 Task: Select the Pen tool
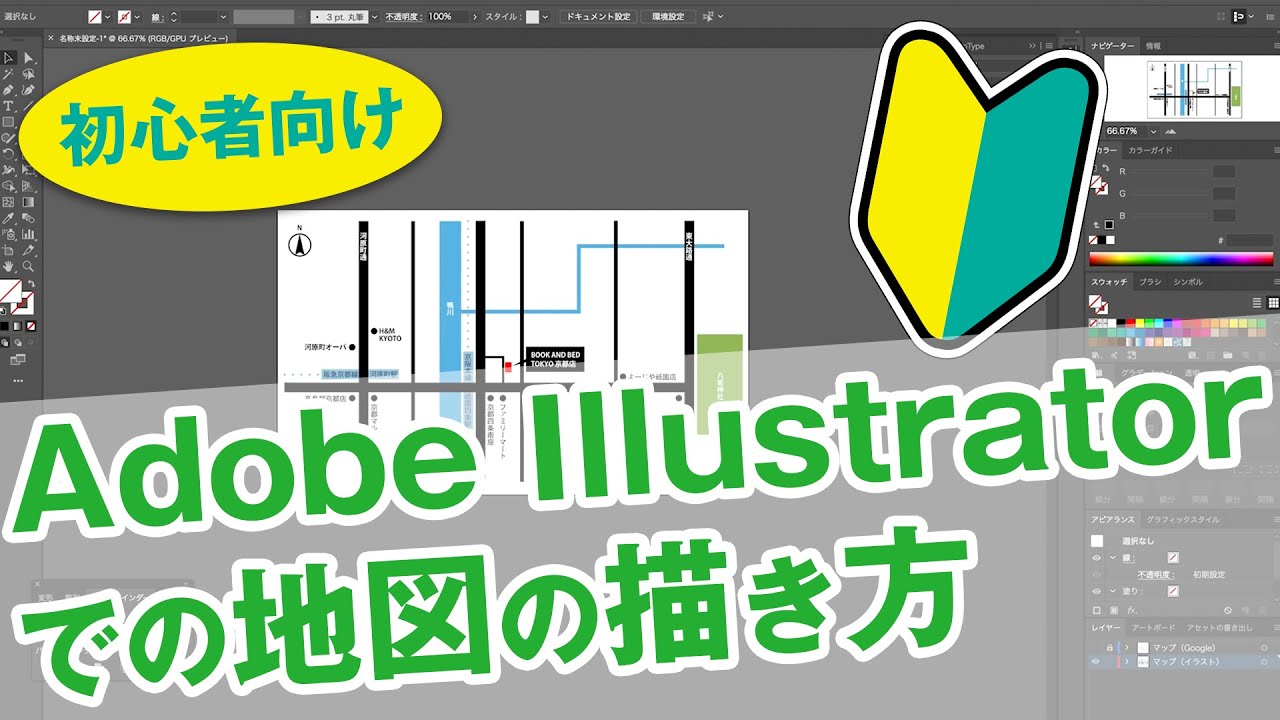(9, 90)
